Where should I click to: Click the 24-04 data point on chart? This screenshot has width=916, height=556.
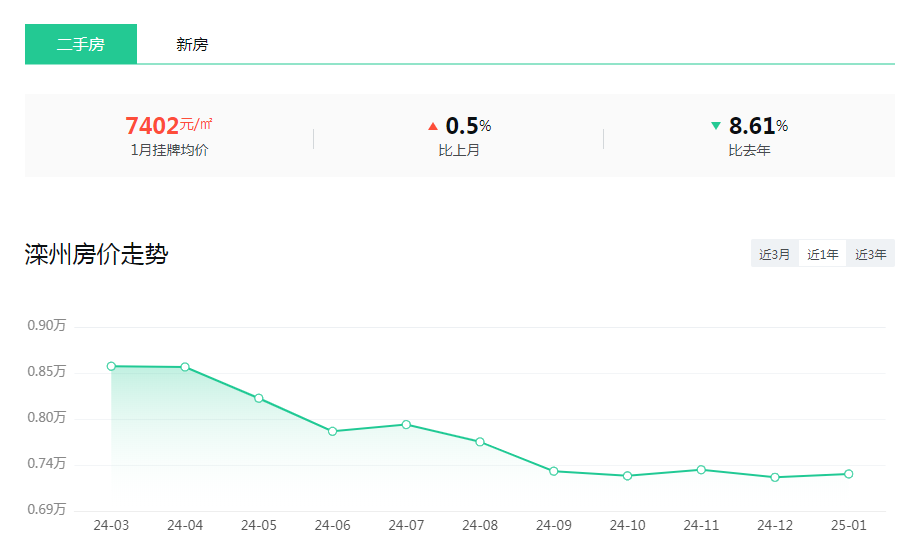[185, 367]
